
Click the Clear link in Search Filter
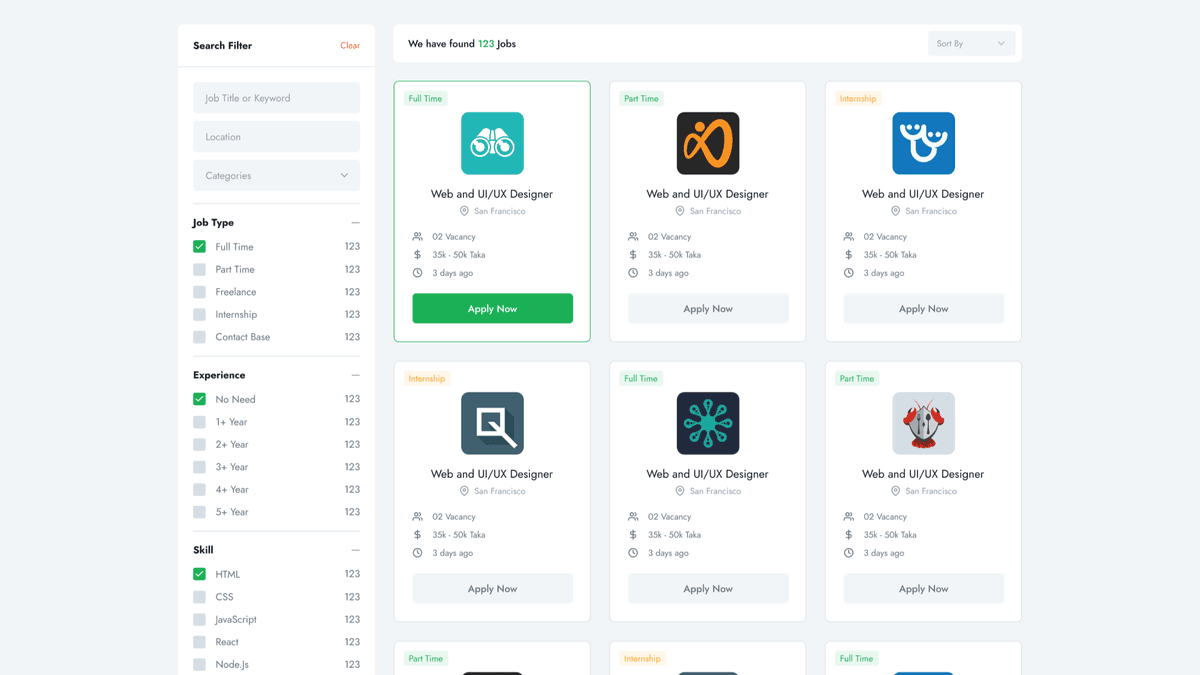click(350, 45)
